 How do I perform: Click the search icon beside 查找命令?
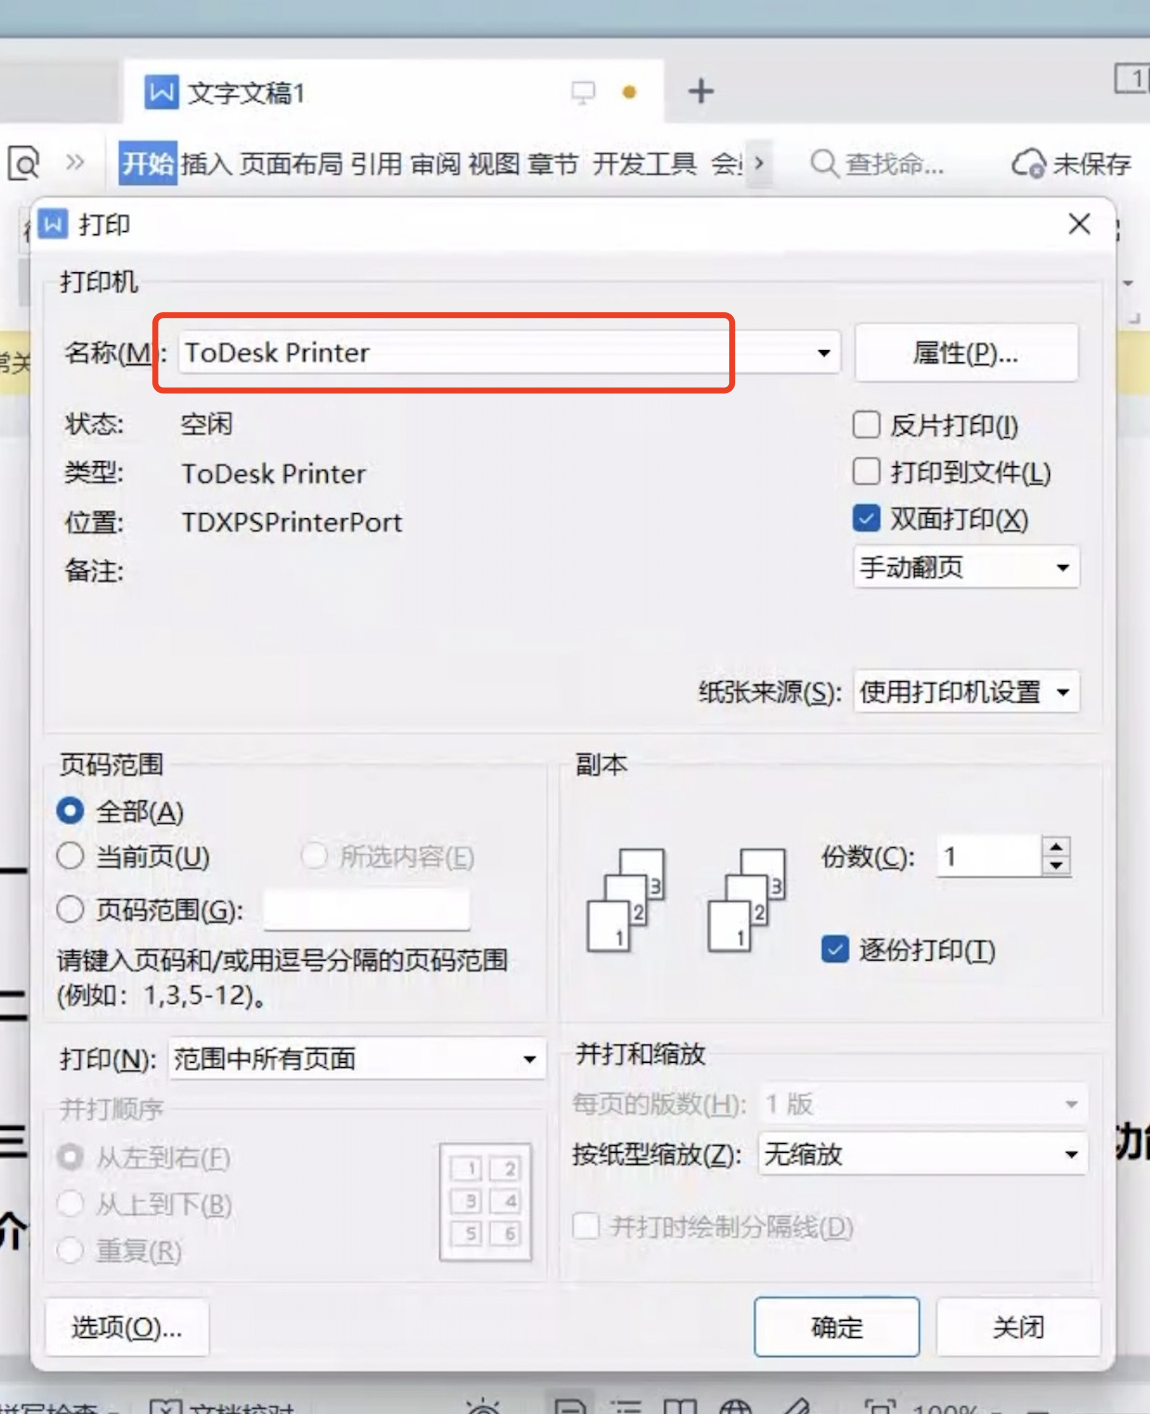pyautogui.click(x=823, y=163)
